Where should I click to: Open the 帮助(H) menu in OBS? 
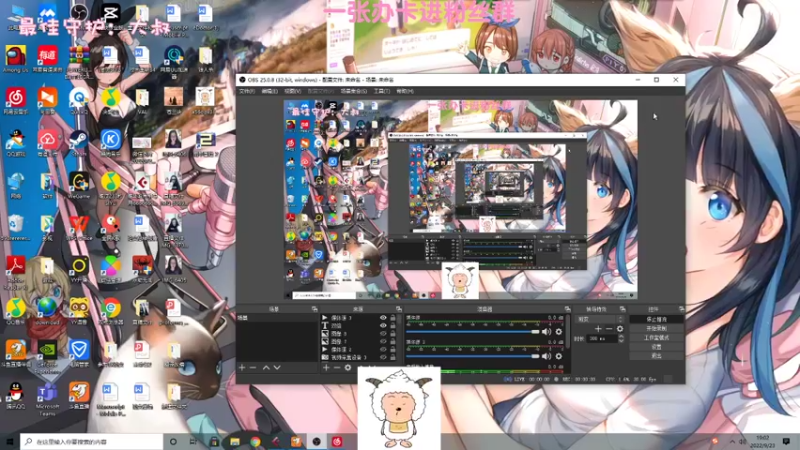coord(405,91)
